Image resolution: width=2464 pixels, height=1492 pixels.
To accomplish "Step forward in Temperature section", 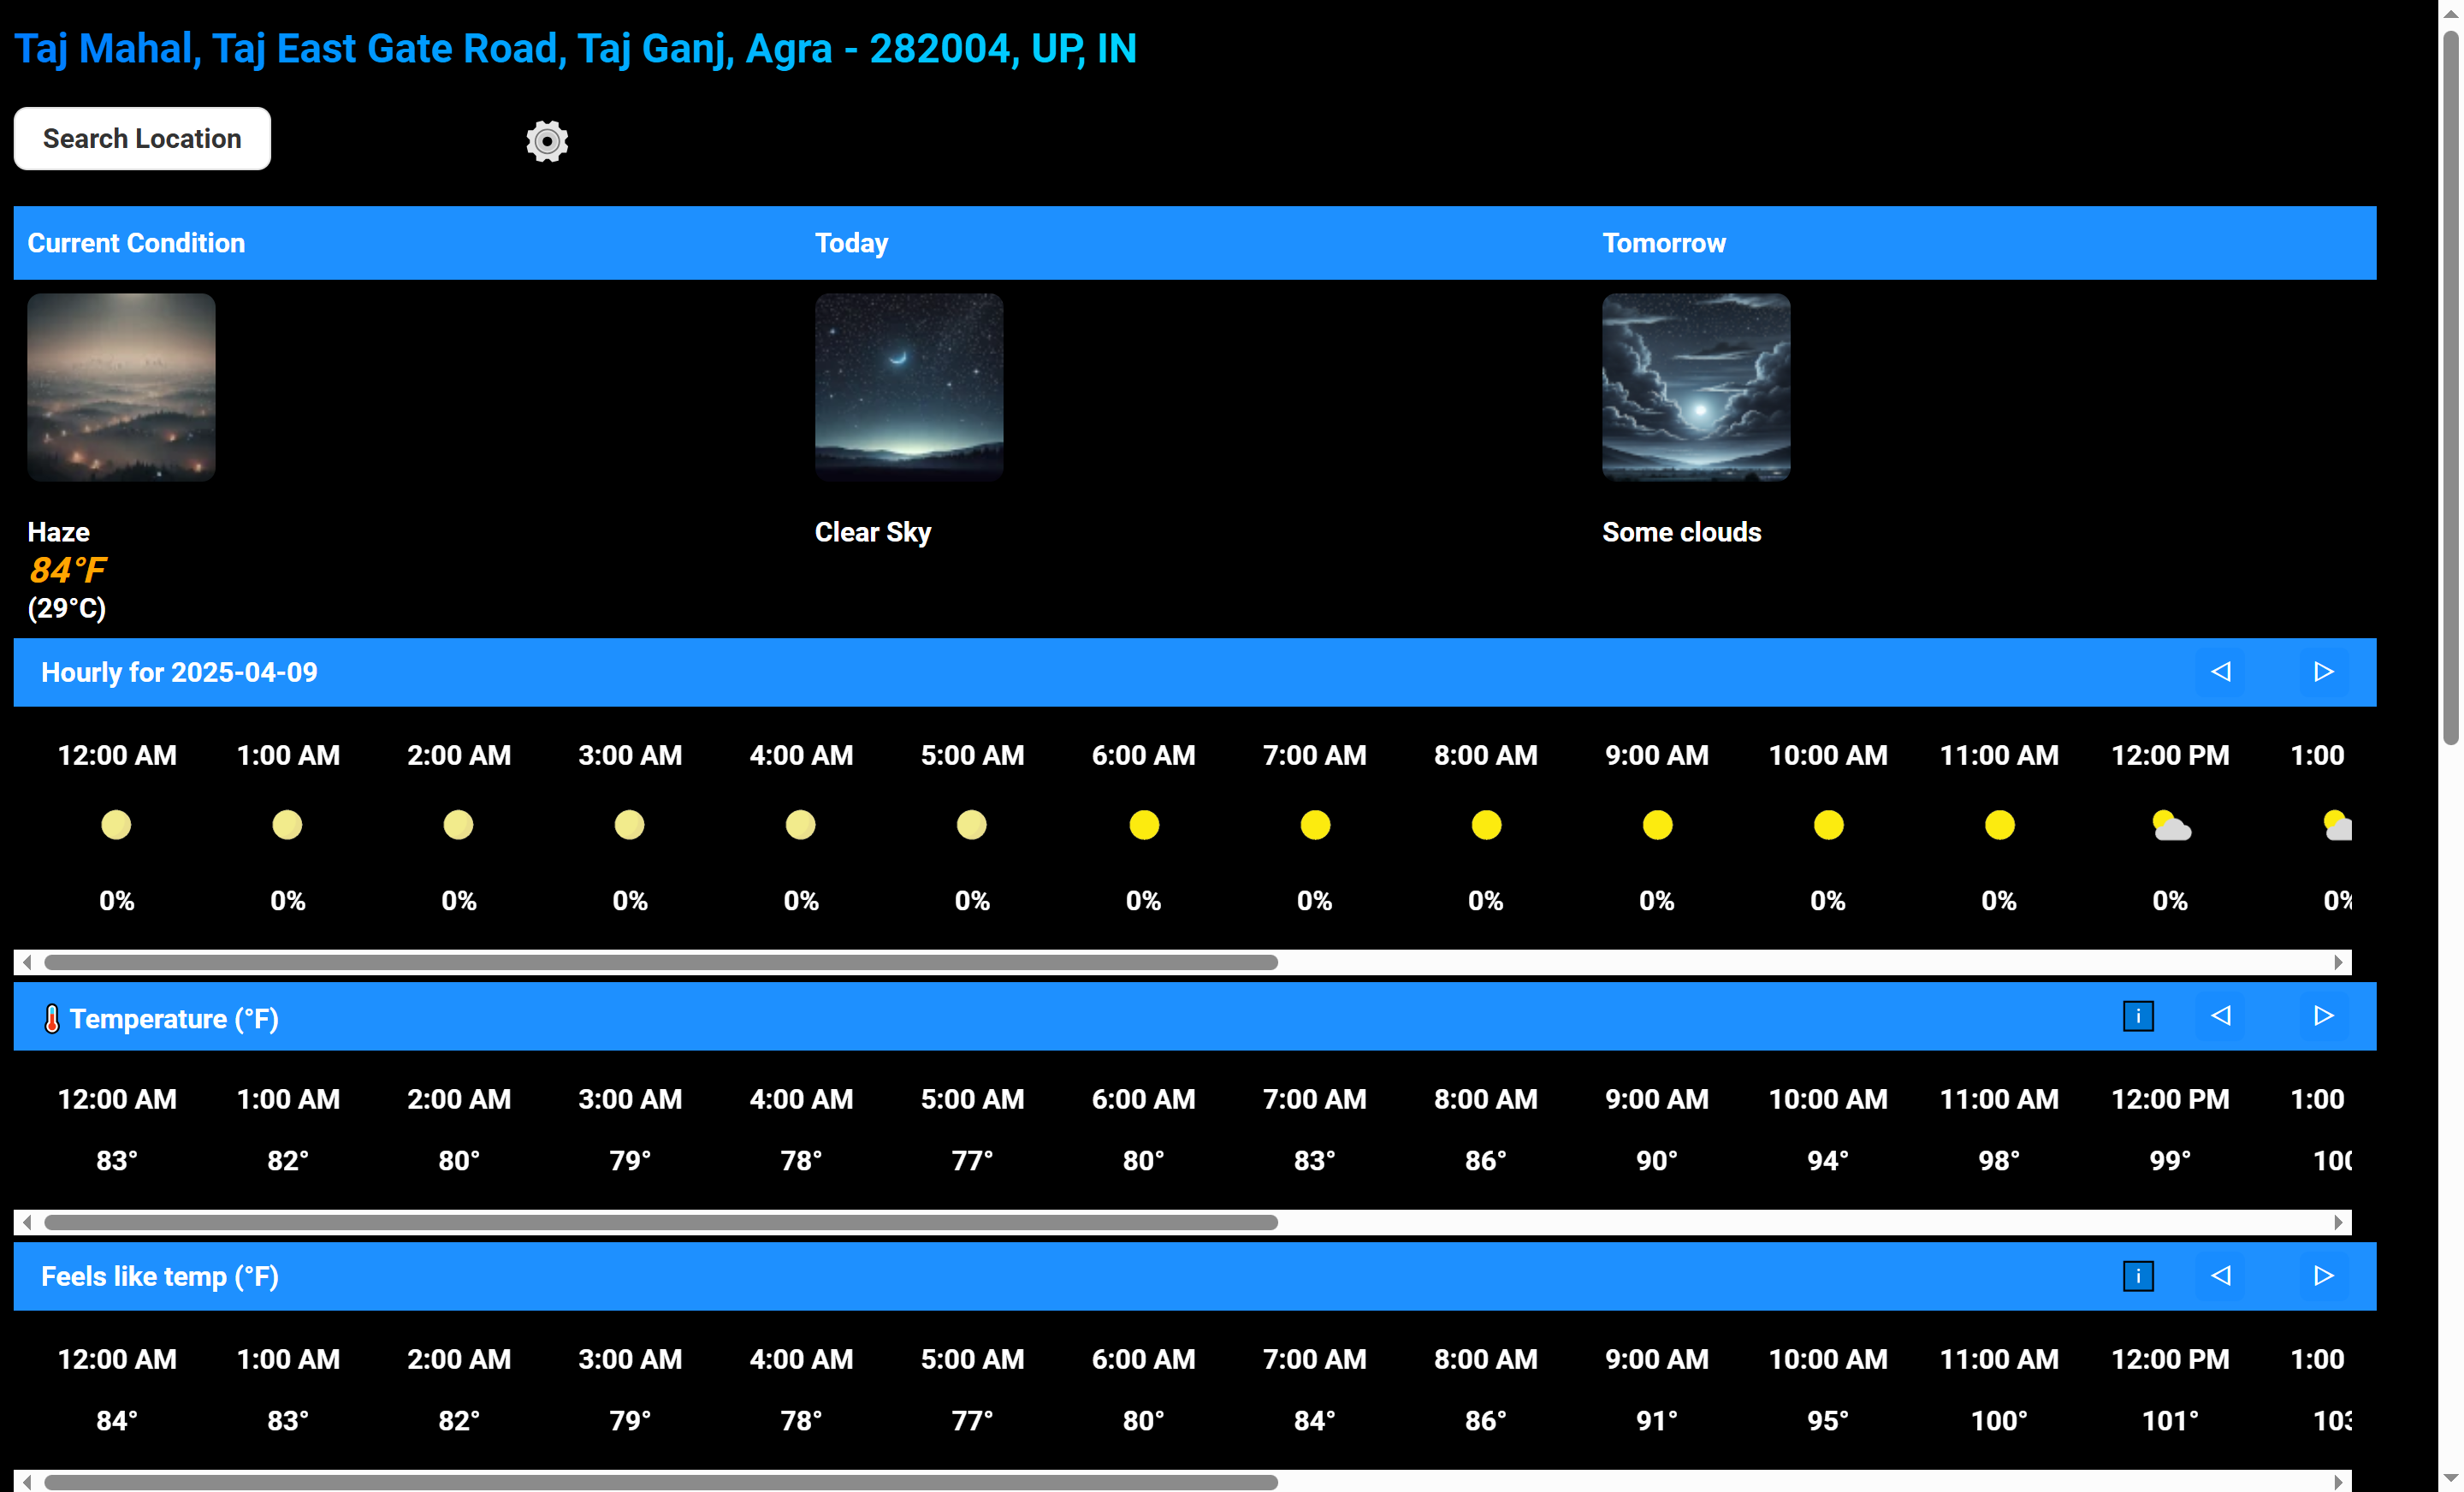I will tap(2323, 1016).
